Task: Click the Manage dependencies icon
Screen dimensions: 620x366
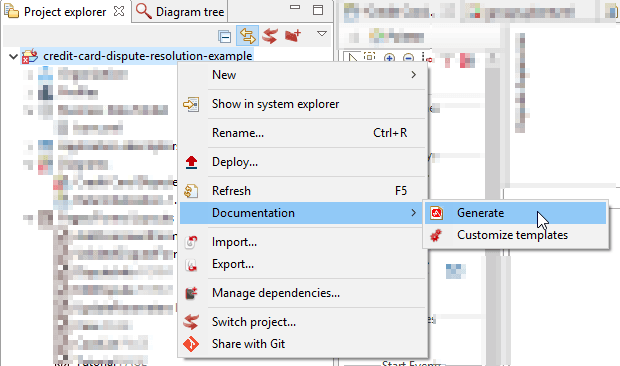Action: [191, 293]
